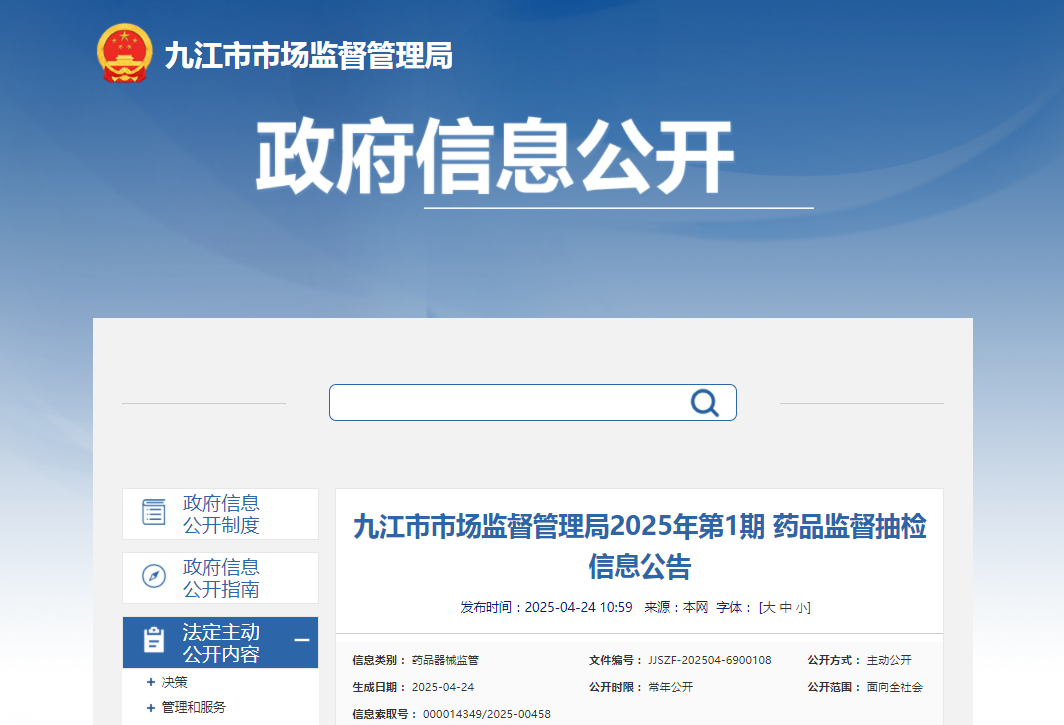The height and width of the screenshot is (725, 1064).
Task: Open the 管理和服务 category link
Action: [193, 707]
